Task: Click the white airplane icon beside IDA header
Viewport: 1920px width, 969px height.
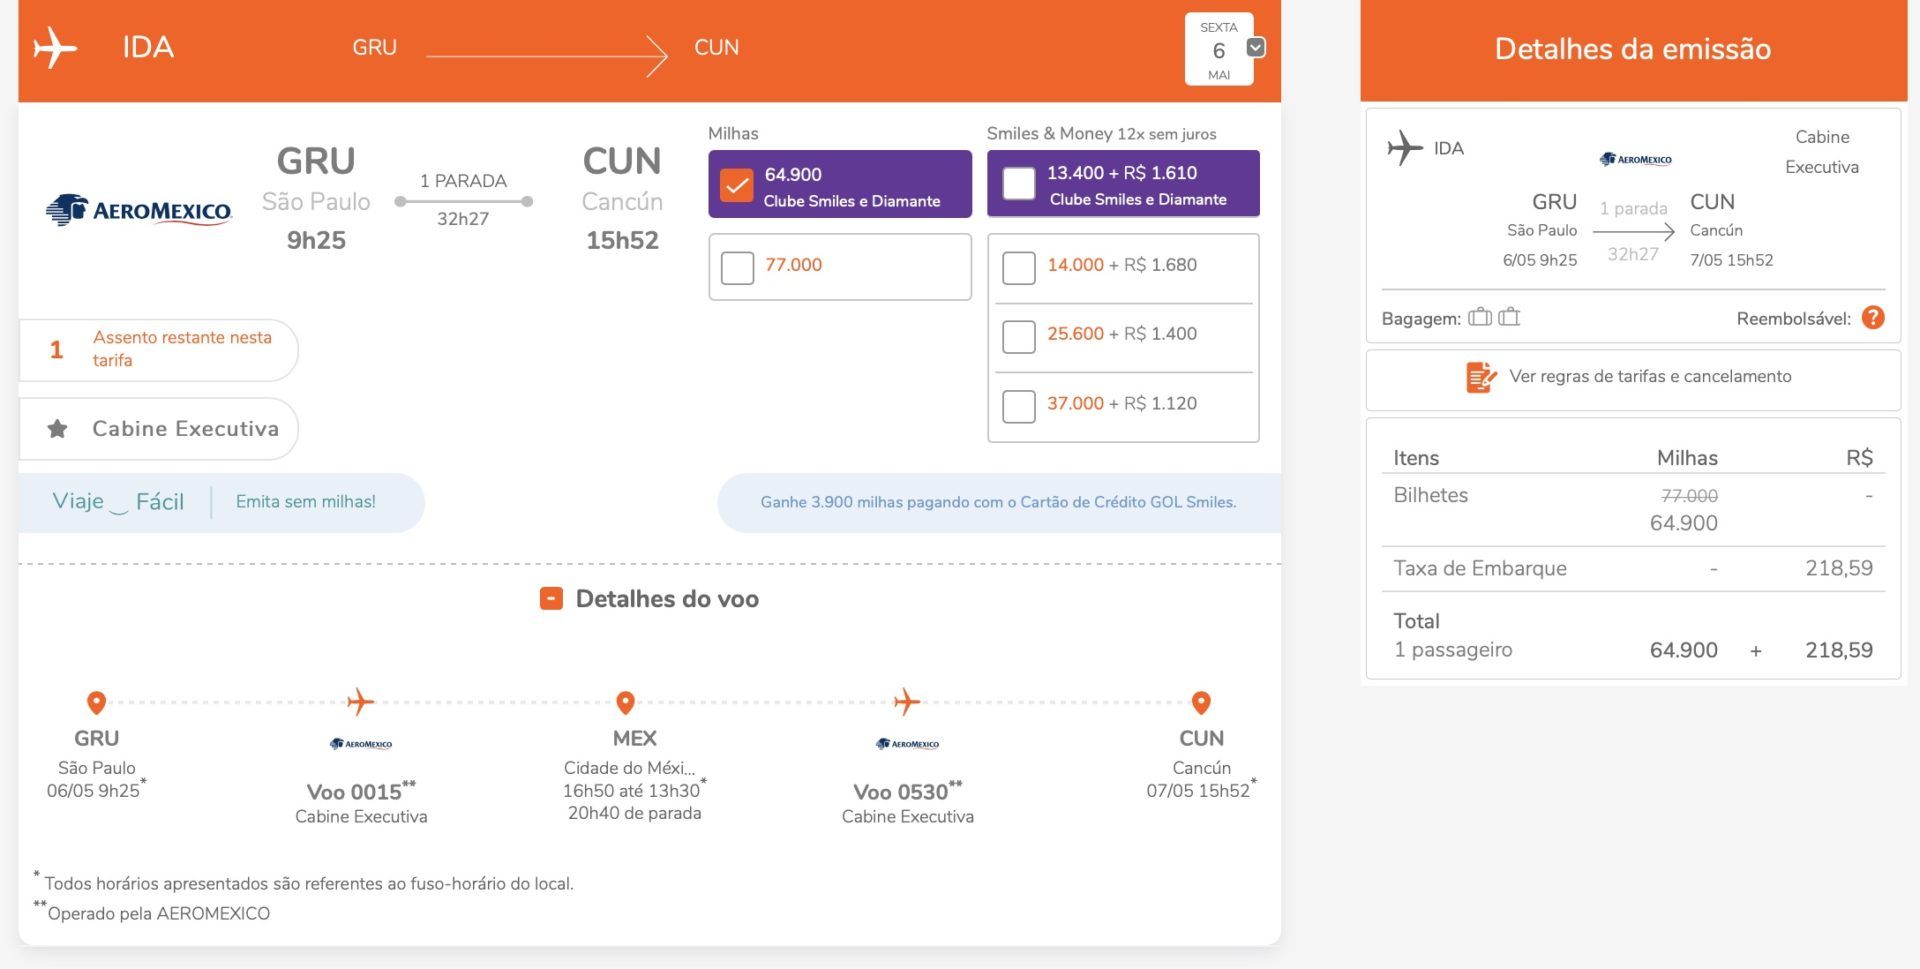Action: point(54,48)
